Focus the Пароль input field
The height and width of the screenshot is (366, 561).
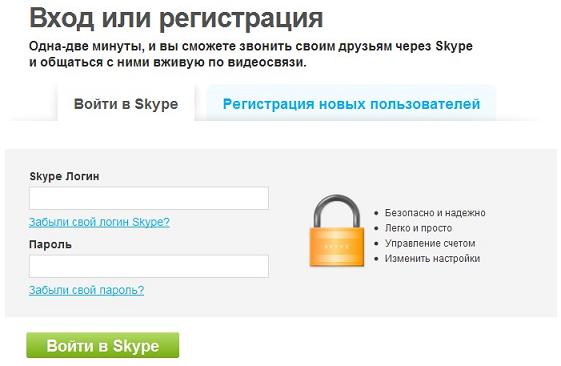click(x=149, y=266)
